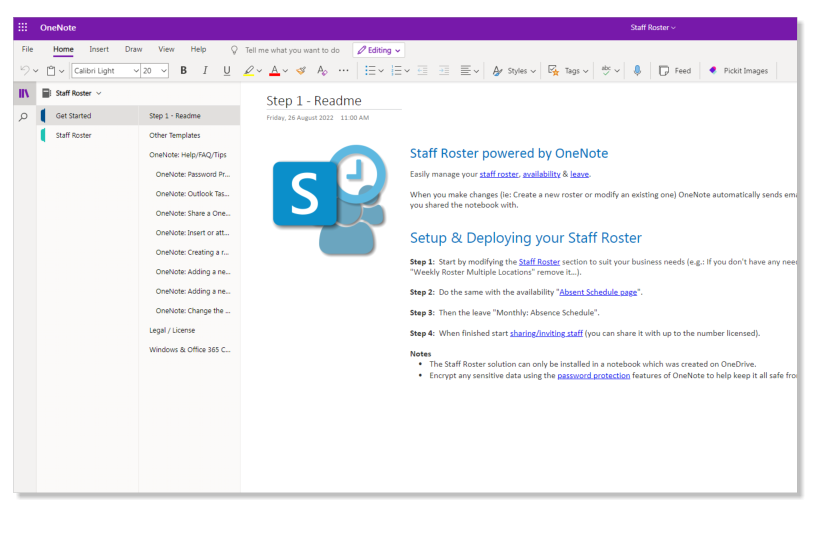This screenshot has height=560, width=820.
Task: Select the SharePoint staff roster image
Action: [x=330, y=200]
